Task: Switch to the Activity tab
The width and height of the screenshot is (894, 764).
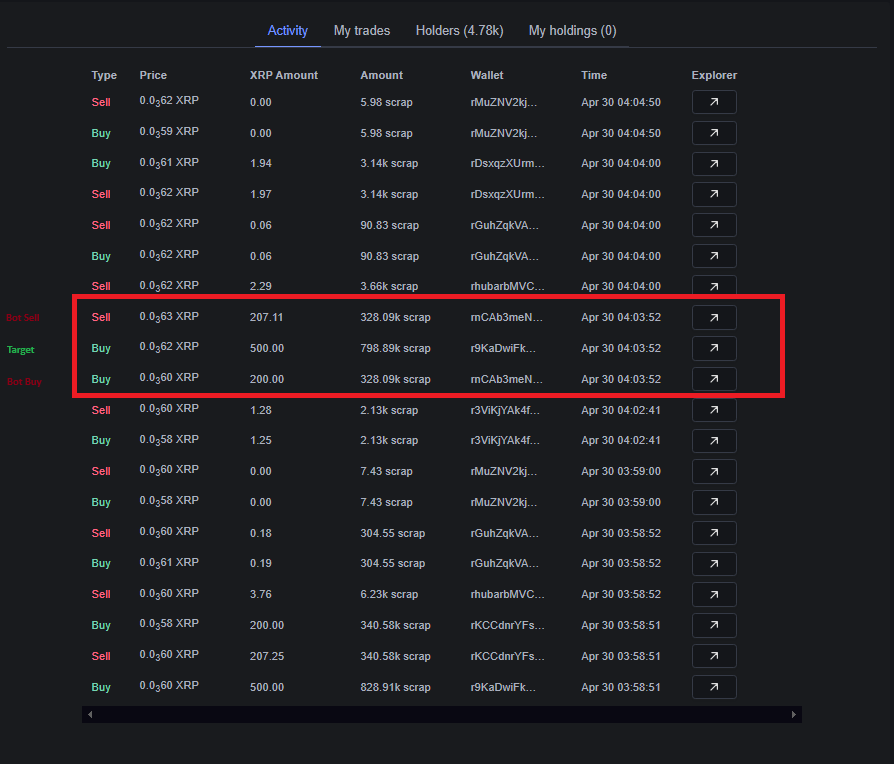Action: 287,31
